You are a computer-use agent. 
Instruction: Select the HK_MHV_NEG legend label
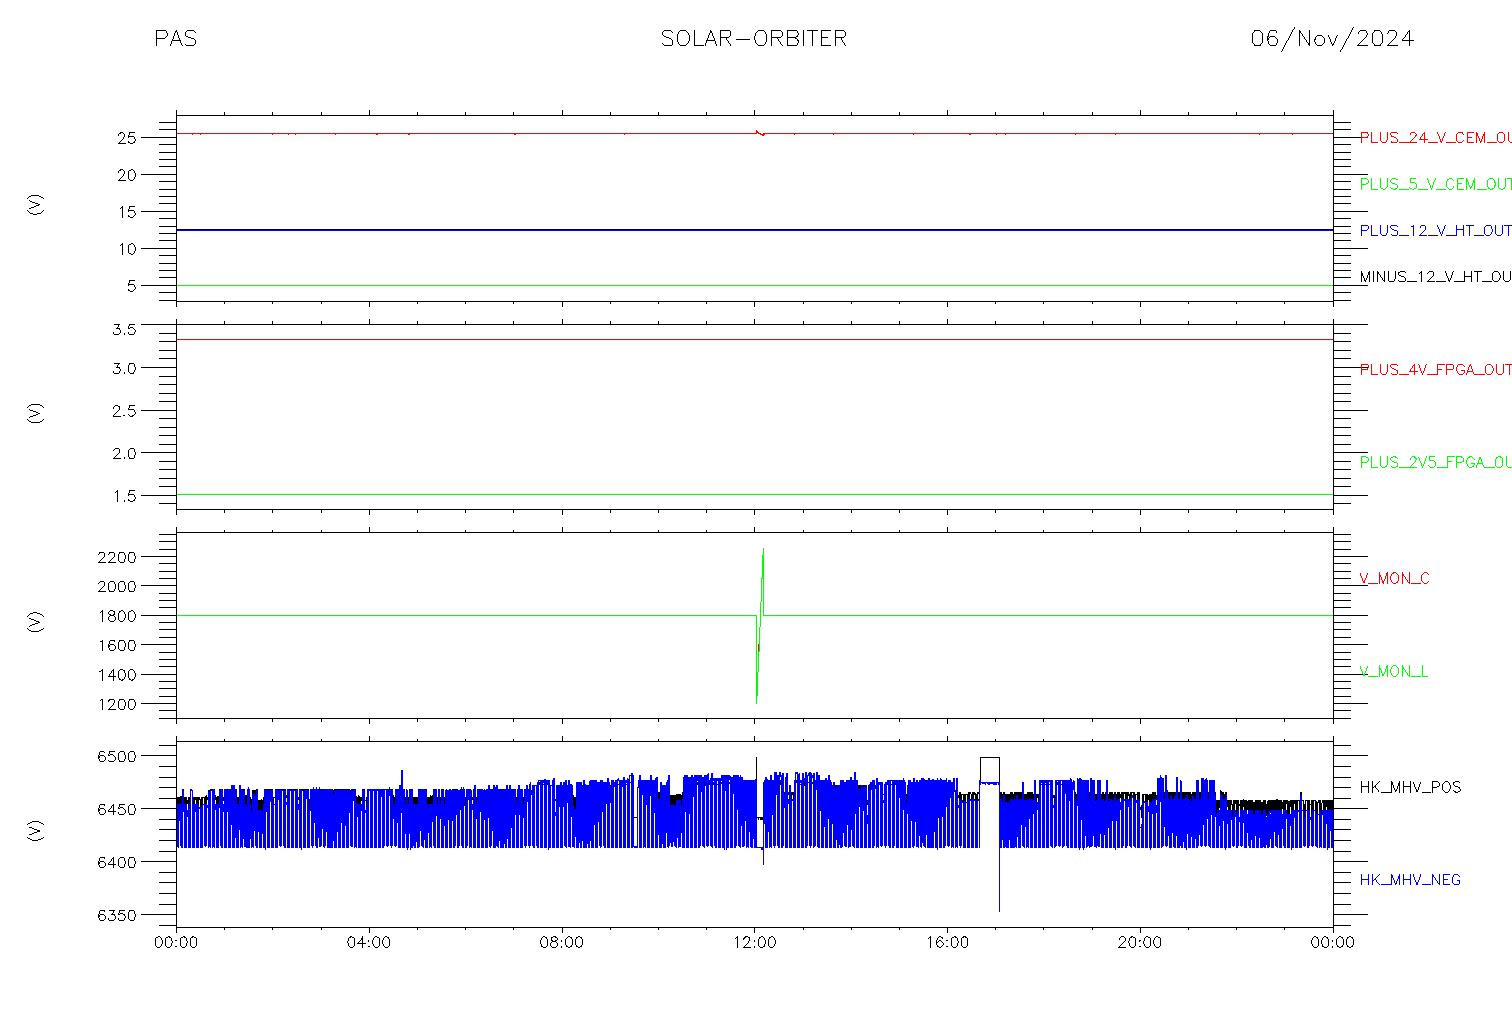click(1410, 880)
